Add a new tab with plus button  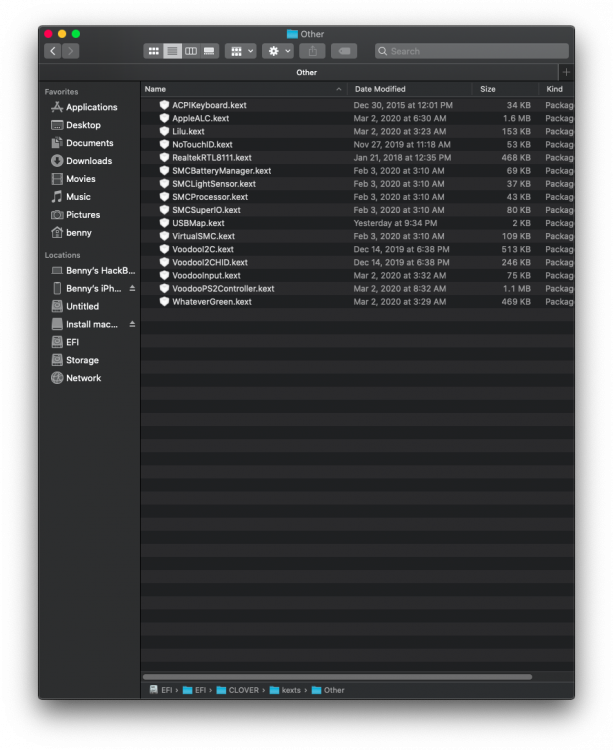[567, 72]
